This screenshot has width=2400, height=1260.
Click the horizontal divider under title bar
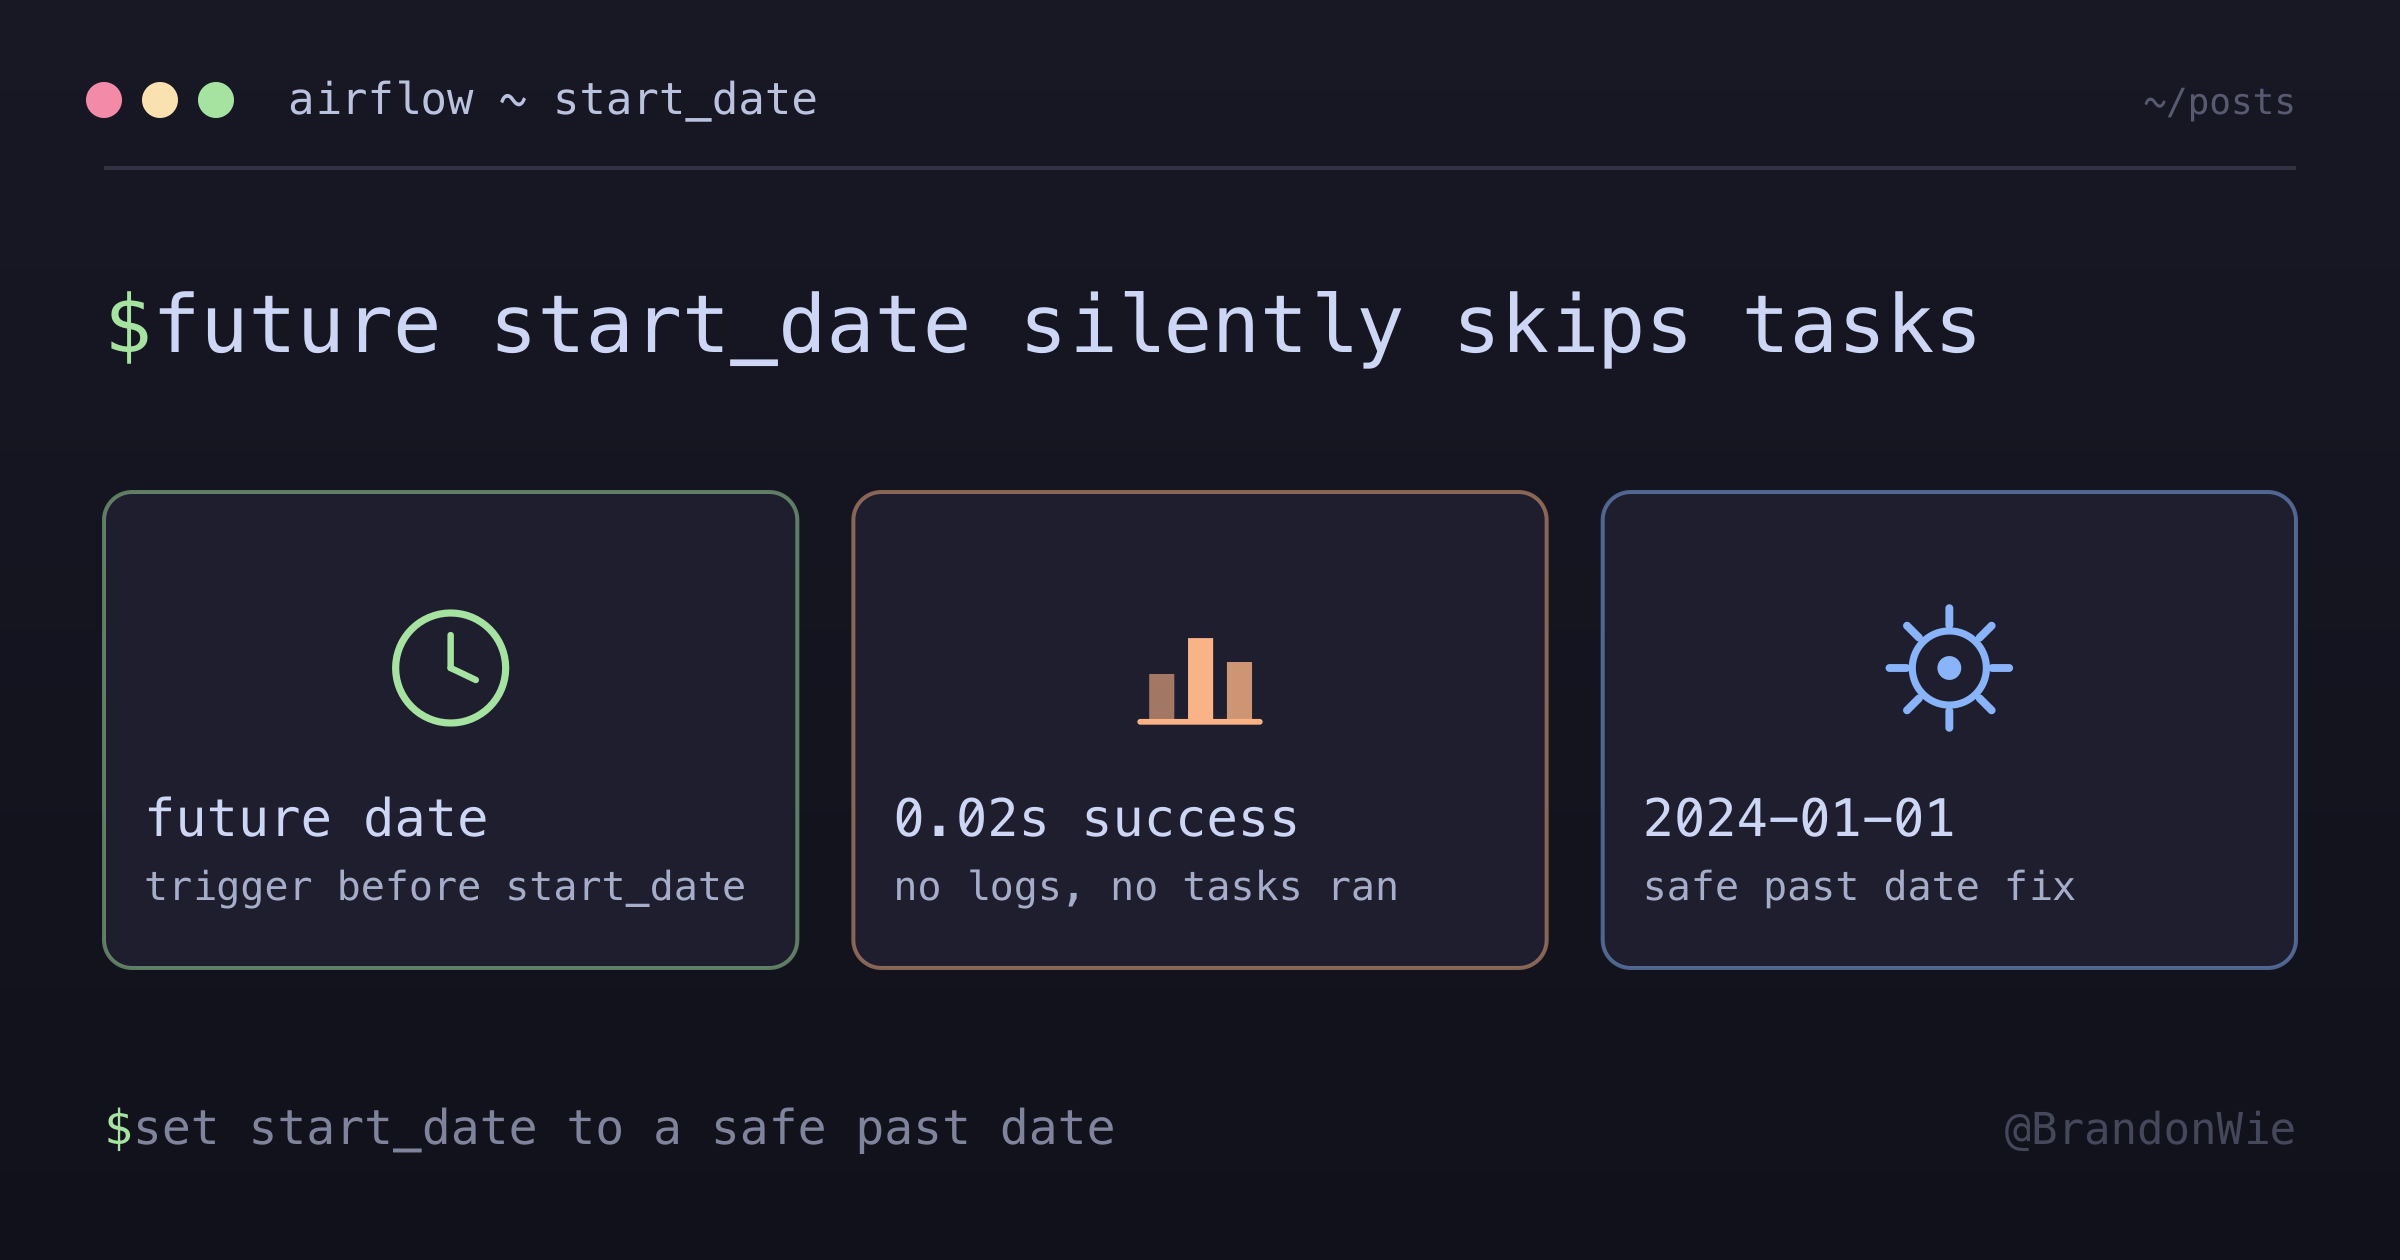tap(1200, 168)
